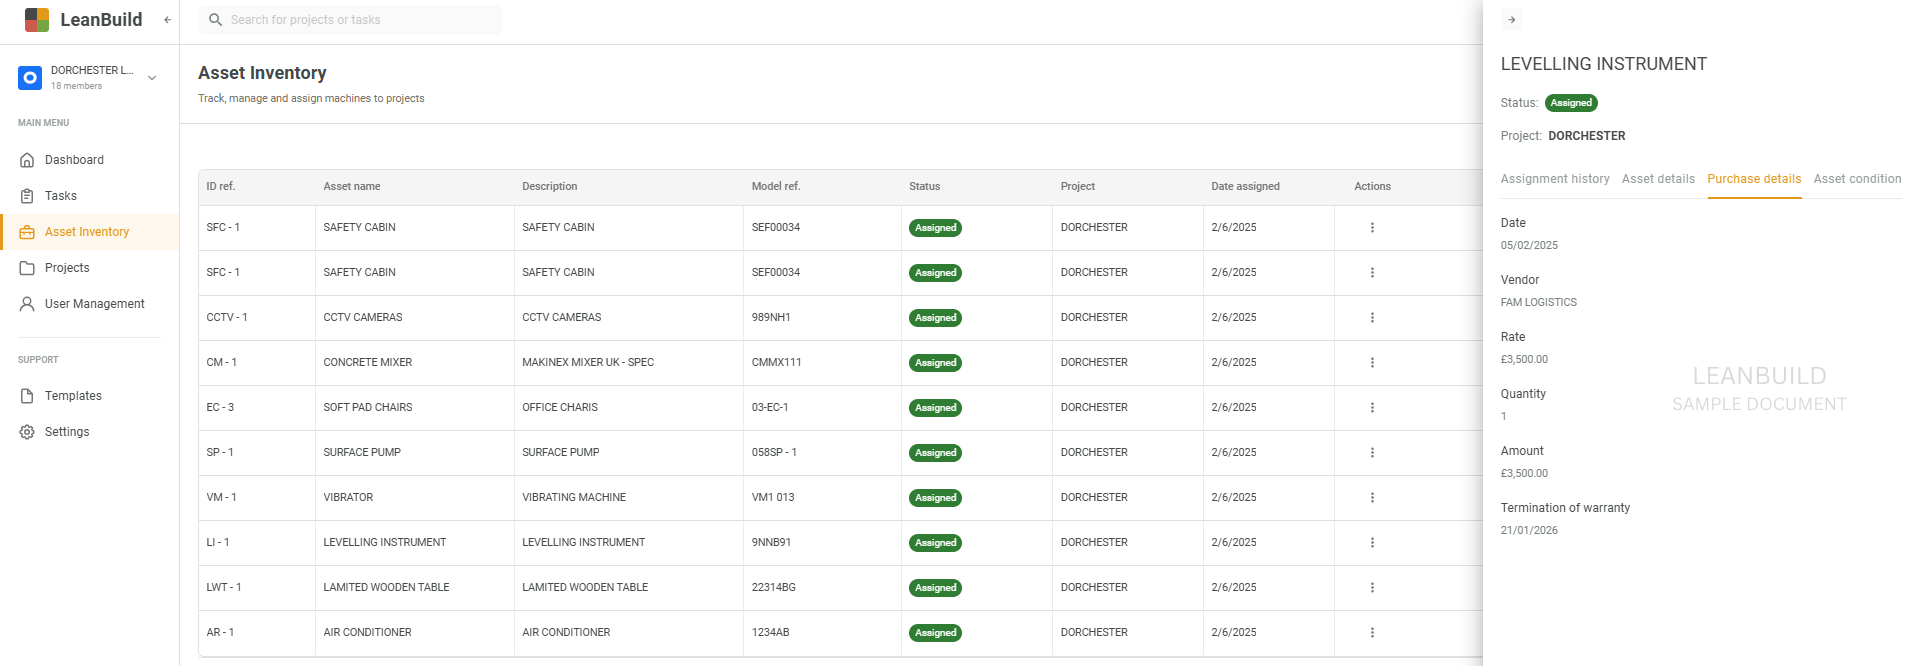Open three-dot menu for Surface Pump row
This screenshot has width=1920, height=666.
pyautogui.click(x=1372, y=453)
